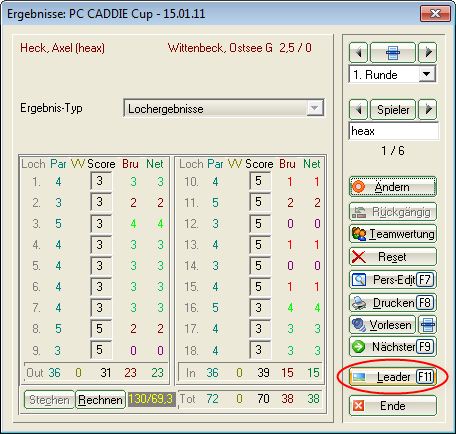The width and height of the screenshot is (456, 434).
Task: Click score field for hole 4
Action: point(101,244)
